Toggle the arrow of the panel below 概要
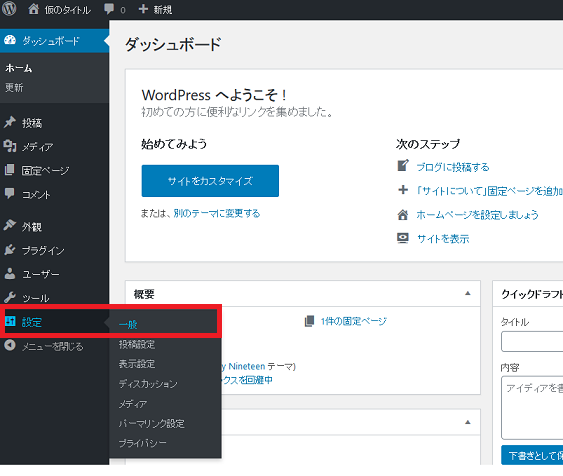 [x=467, y=422]
